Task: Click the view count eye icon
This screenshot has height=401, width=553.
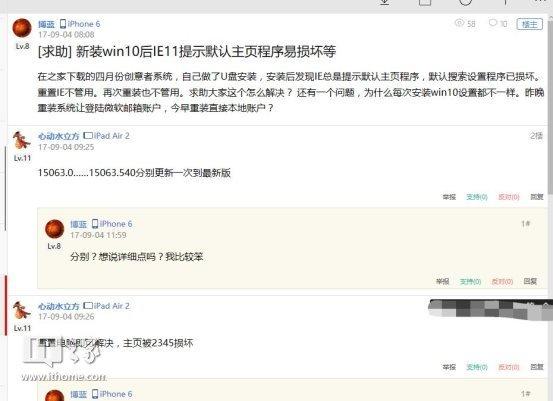Action: (x=459, y=23)
